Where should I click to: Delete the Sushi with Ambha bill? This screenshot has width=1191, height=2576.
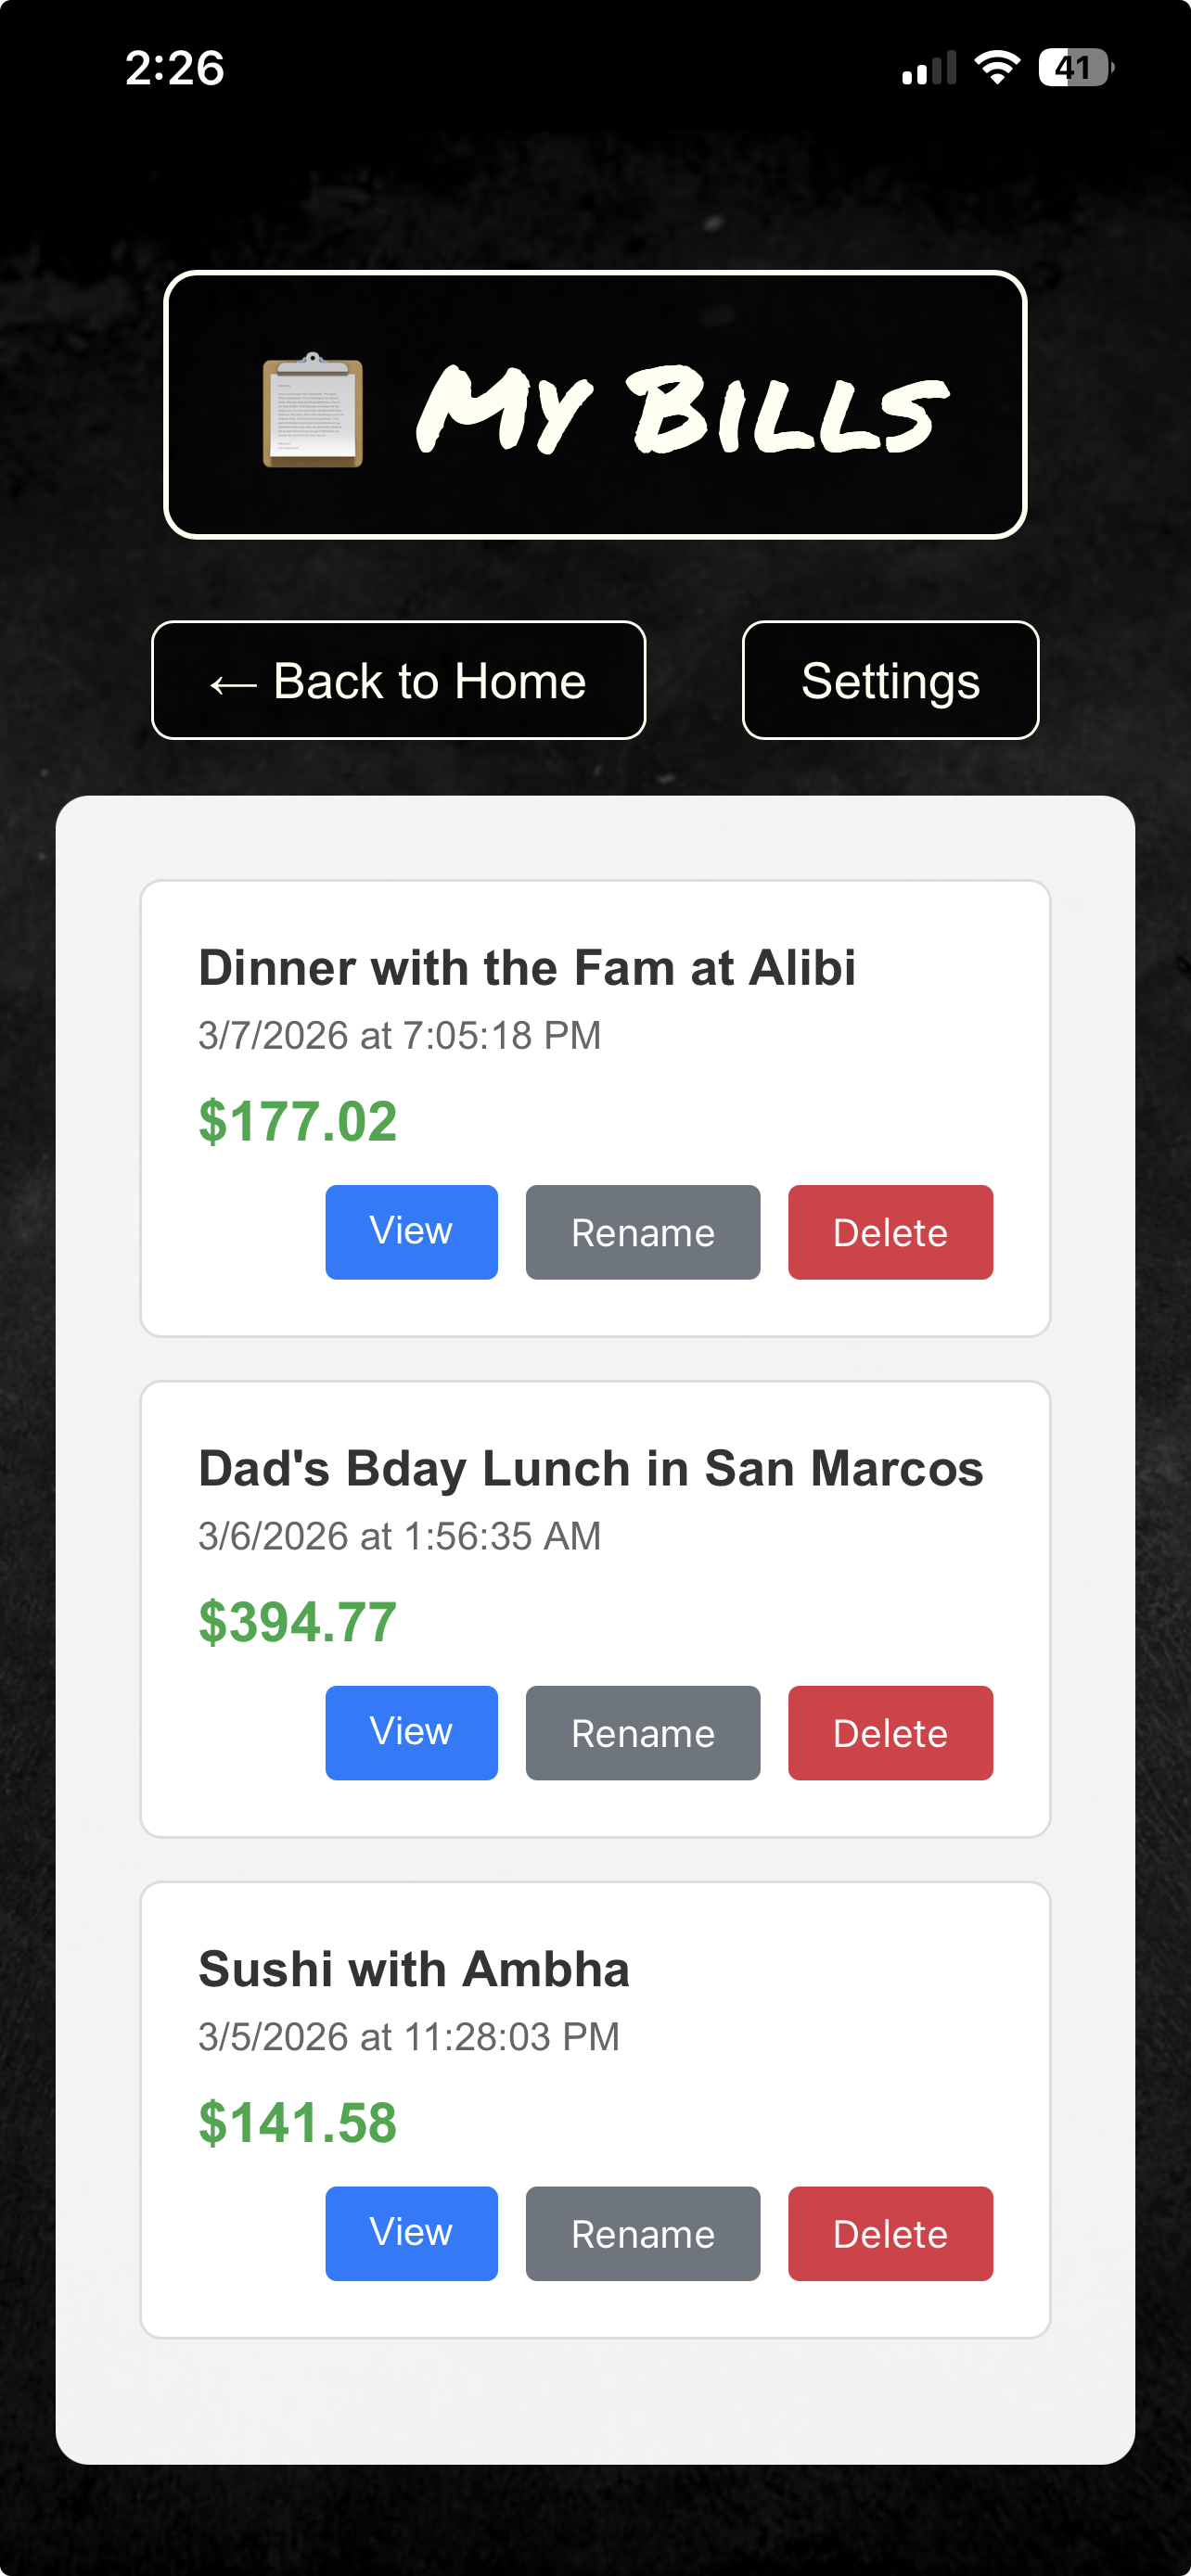tap(890, 2233)
